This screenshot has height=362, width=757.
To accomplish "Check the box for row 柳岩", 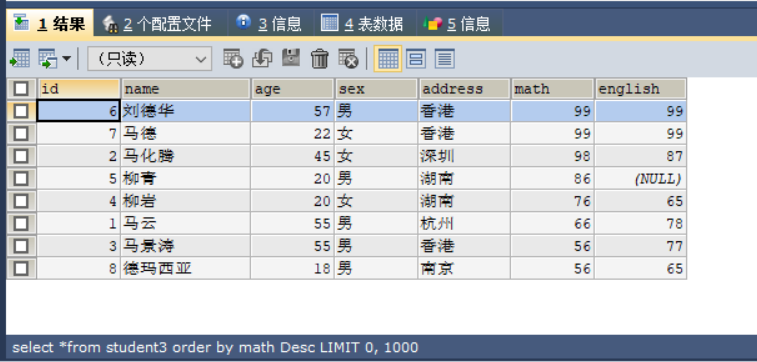I will 21,201.
